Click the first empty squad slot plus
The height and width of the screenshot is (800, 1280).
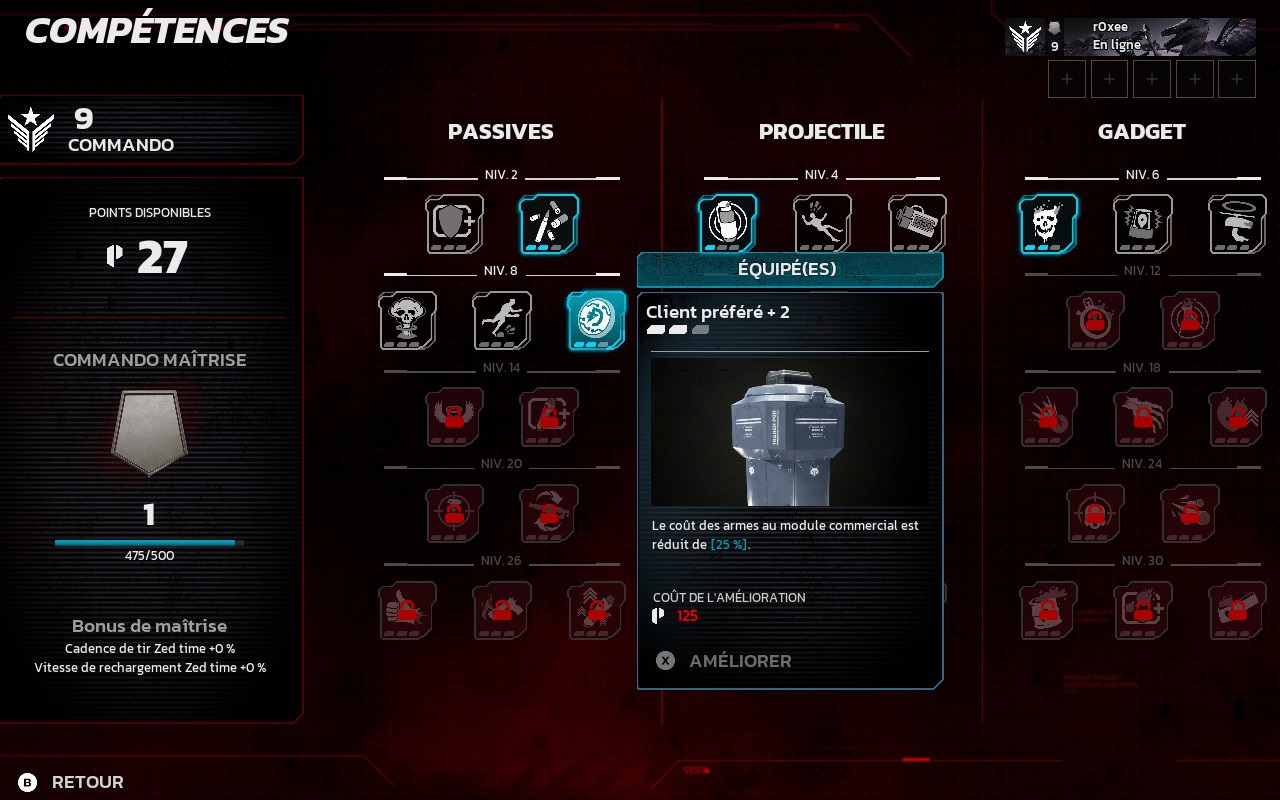coord(1067,79)
